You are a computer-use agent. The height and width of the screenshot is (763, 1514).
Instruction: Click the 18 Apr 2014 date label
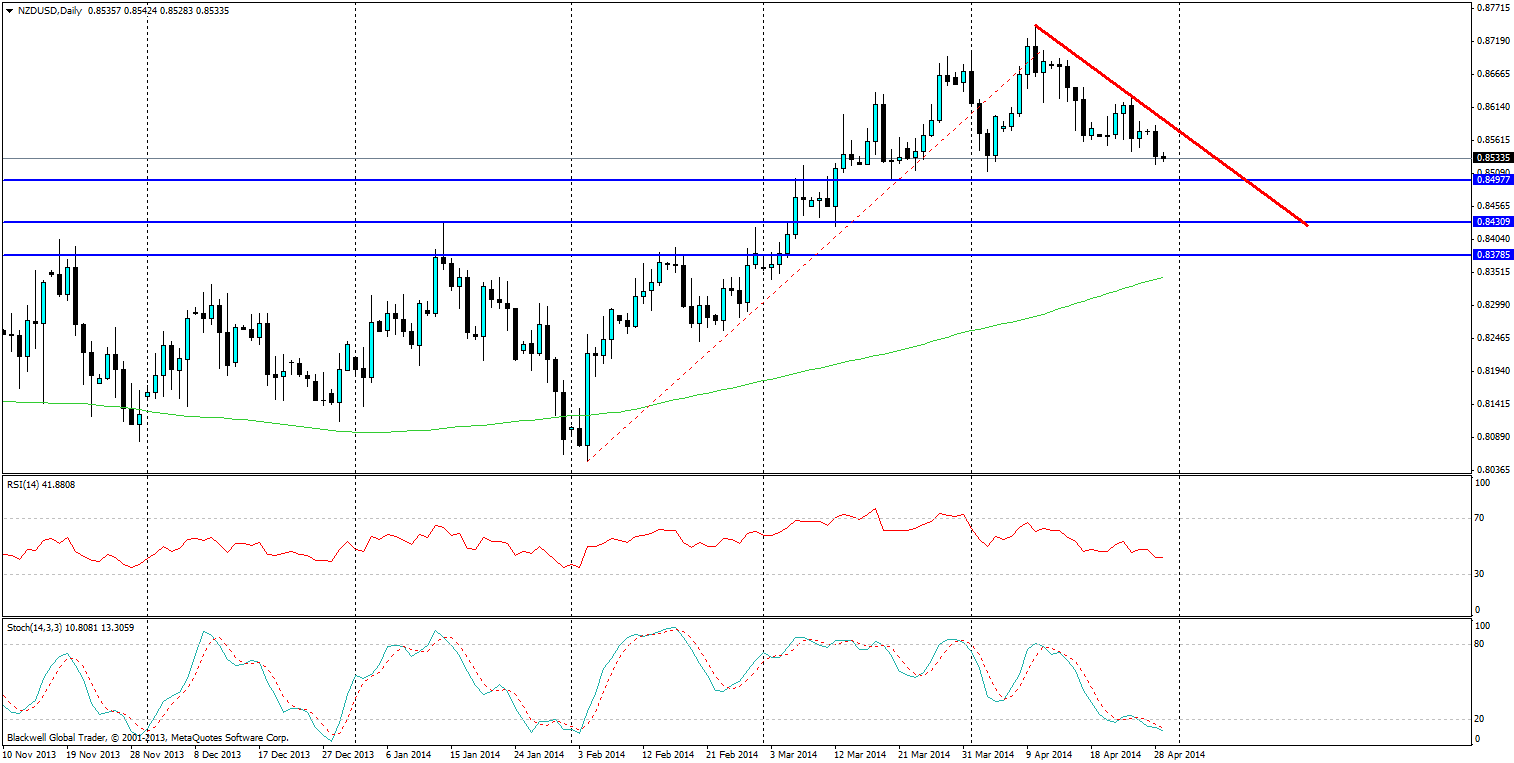[1115, 755]
